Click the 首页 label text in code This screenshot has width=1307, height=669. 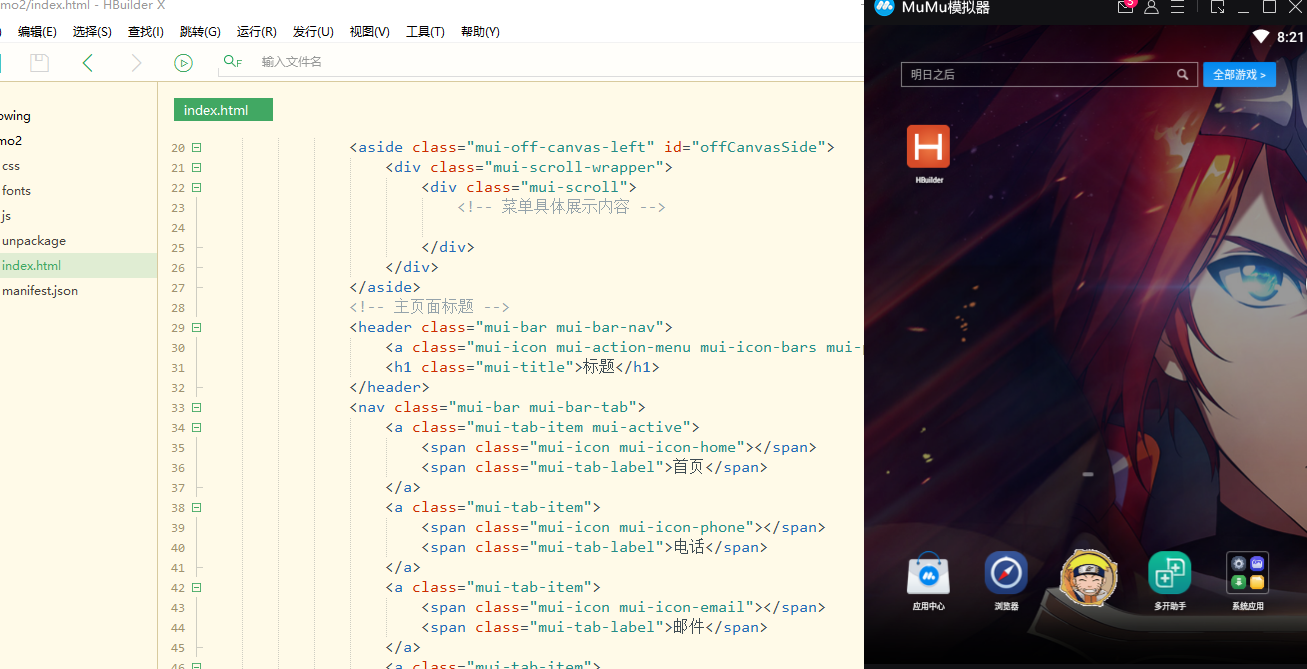(688, 467)
